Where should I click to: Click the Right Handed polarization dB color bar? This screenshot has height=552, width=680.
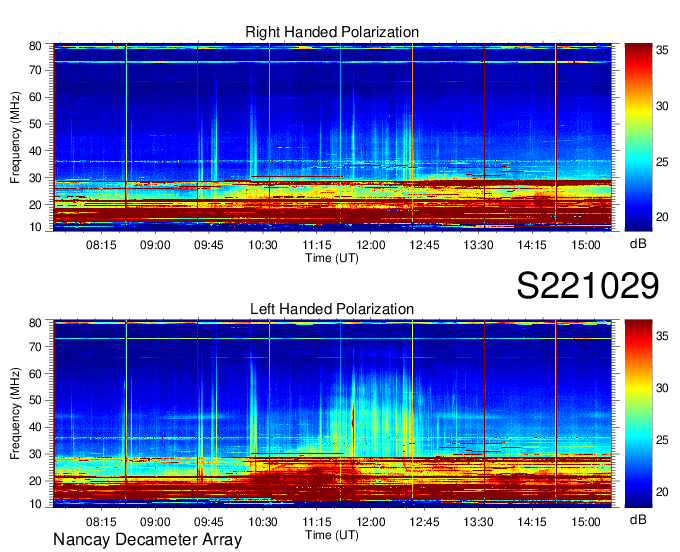point(638,137)
